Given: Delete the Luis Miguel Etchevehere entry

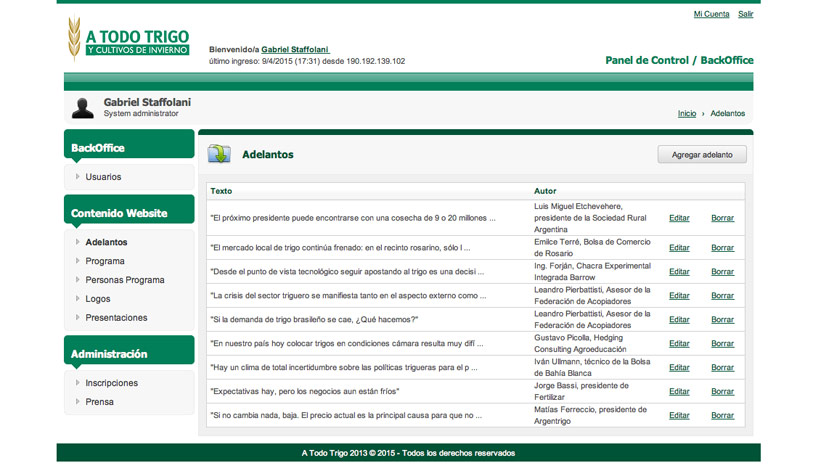Looking at the screenshot, I should click(x=722, y=218).
